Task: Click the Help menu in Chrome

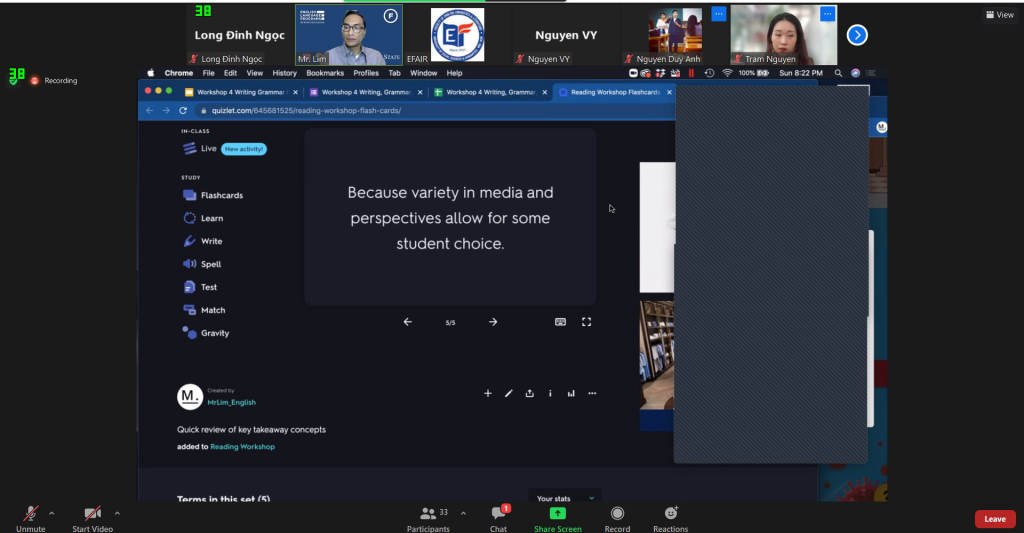Action: pos(454,73)
